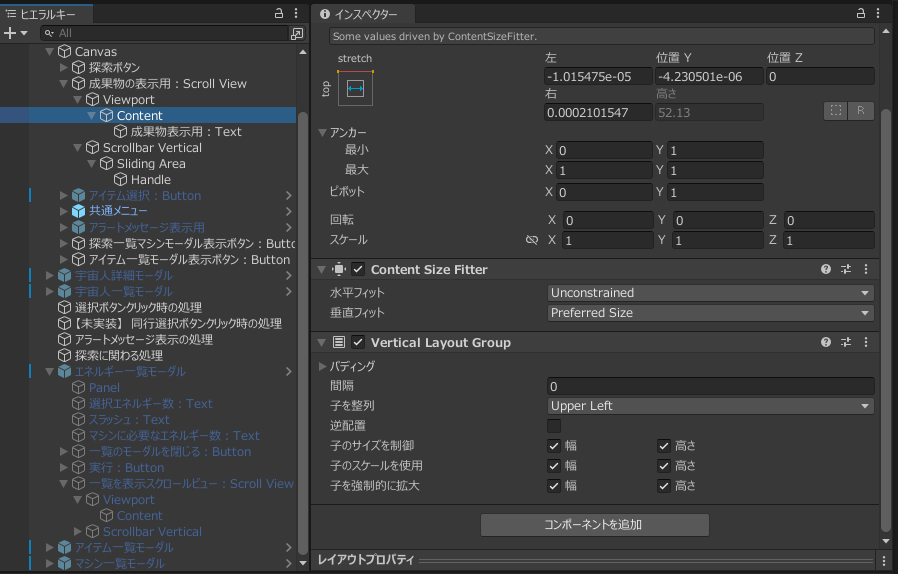Expand the 探索ボタン tree node
Viewport: 898px width, 574px height.
pos(64,68)
